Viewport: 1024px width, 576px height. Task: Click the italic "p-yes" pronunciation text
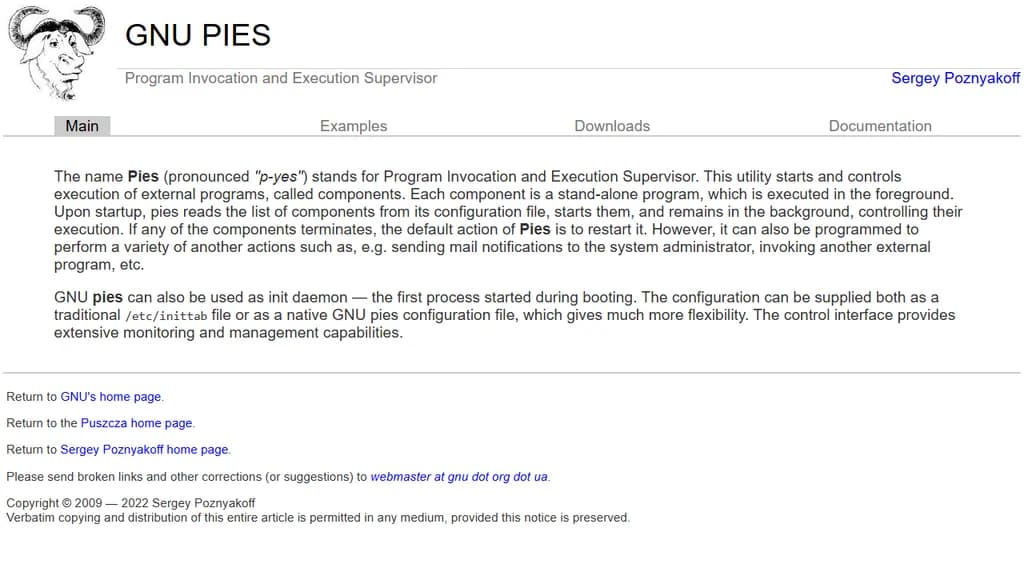pos(280,176)
